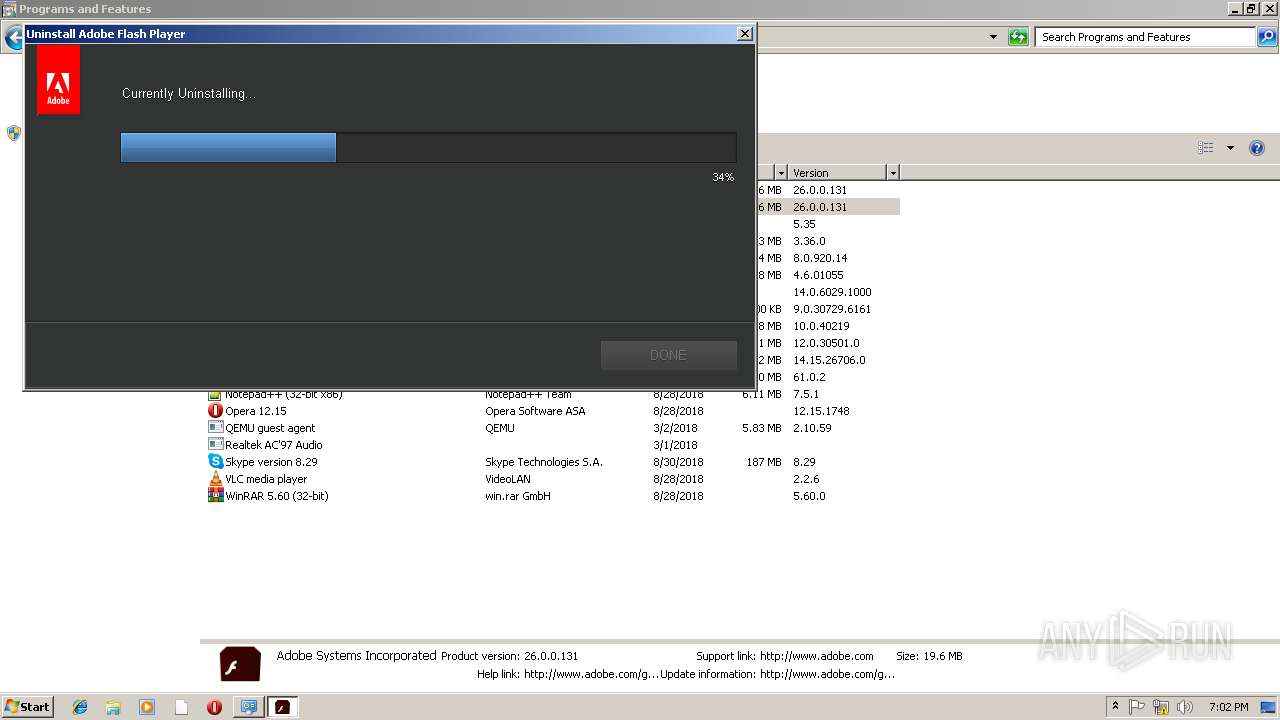Click the QEMU guest agent icon

(215, 428)
